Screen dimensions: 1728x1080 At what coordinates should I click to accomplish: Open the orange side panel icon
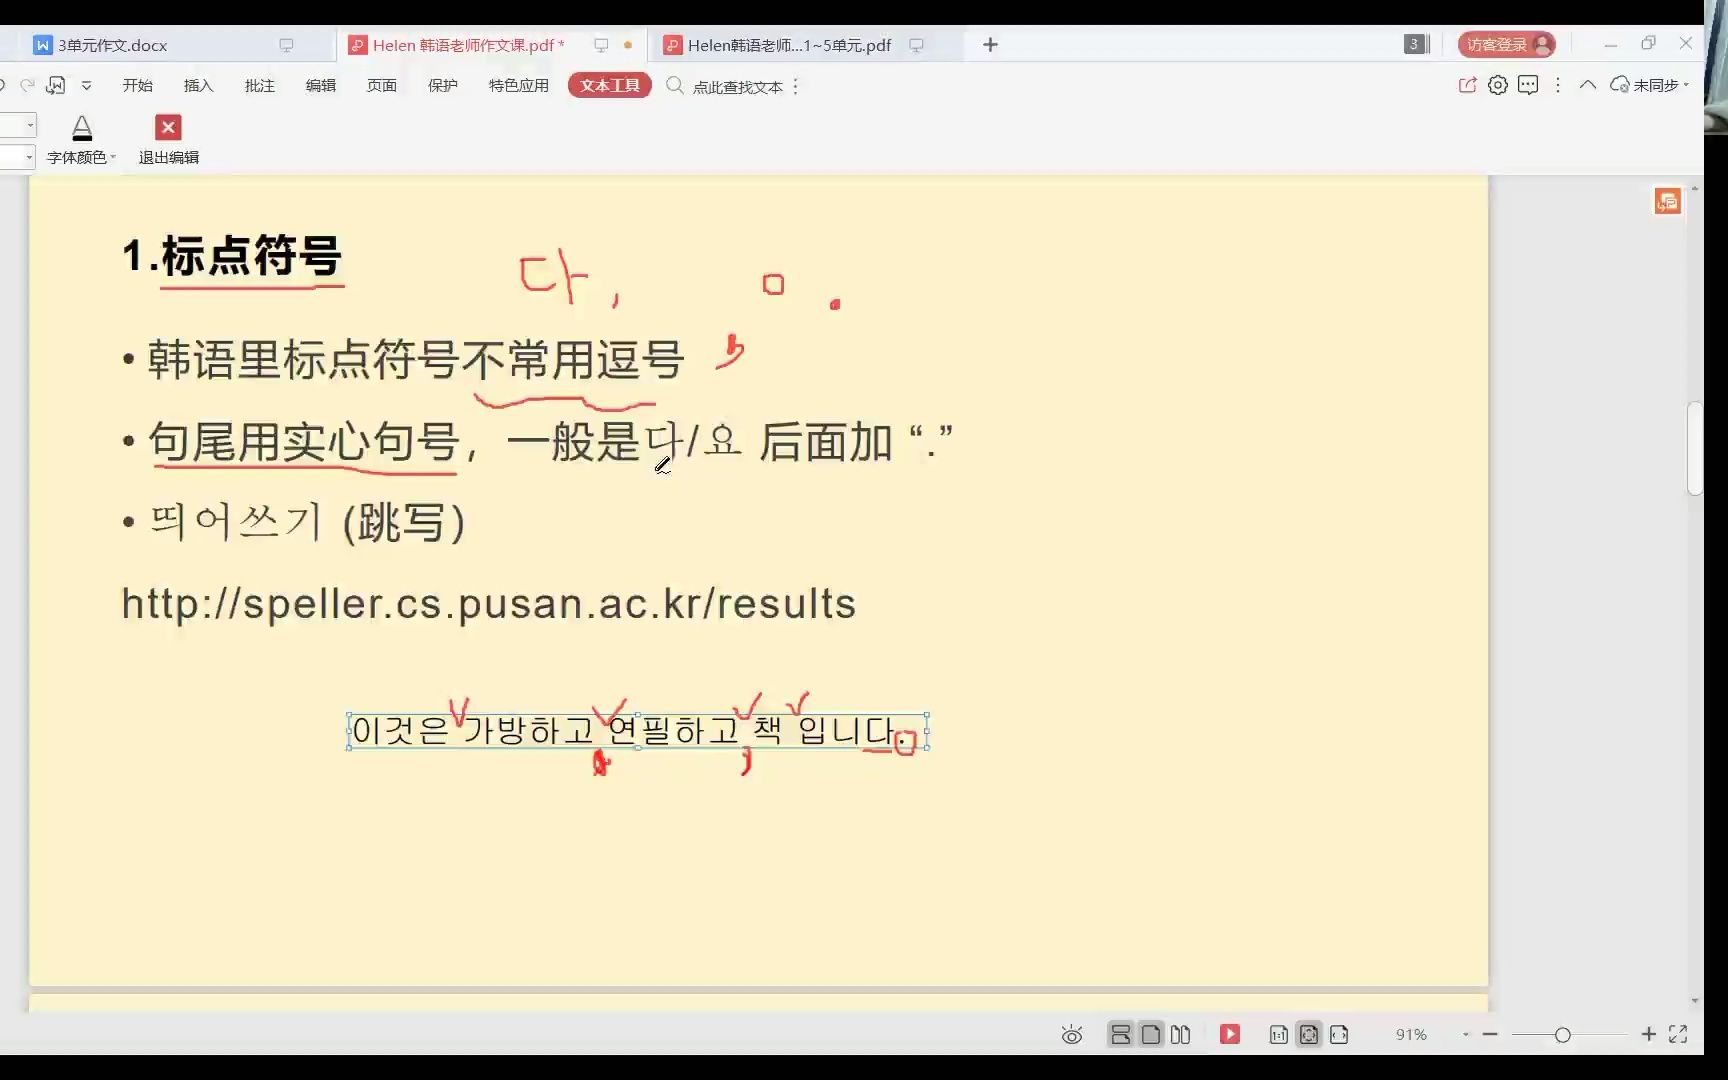1667,202
